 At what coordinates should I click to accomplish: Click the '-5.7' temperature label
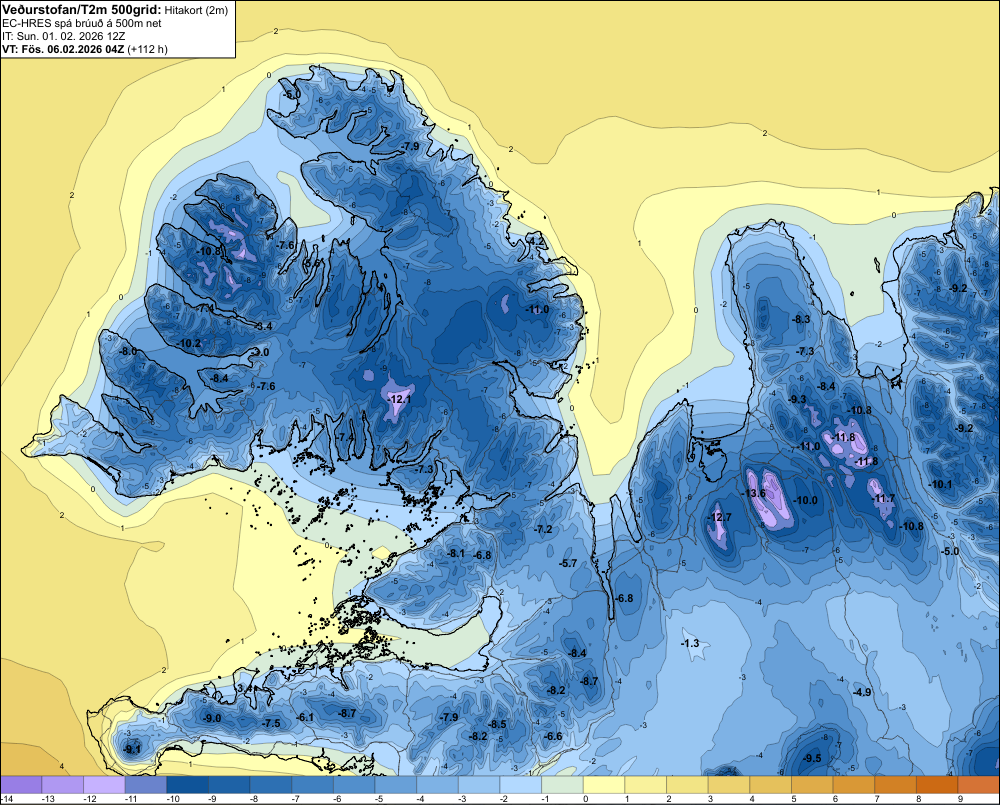tap(568, 563)
